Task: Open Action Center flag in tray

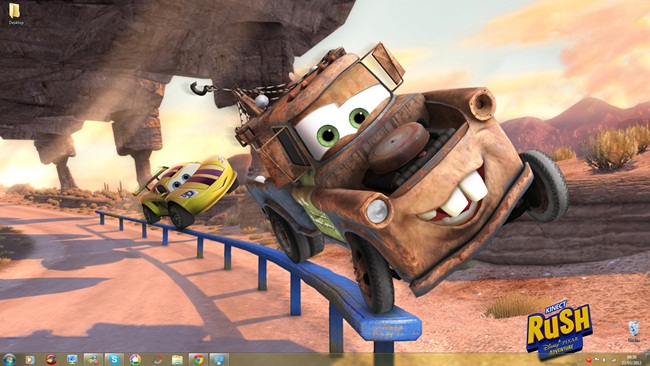Action: [x=597, y=359]
